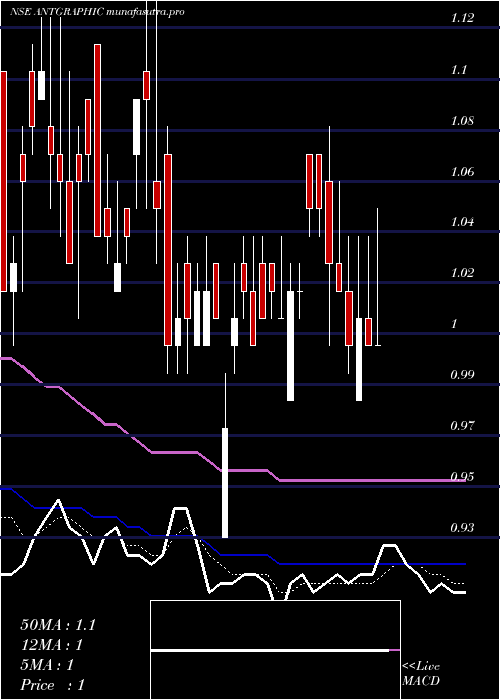This screenshot has height=700, width=500.
Task: Click the tall white candlestick reaching 0.93
Action: point(225,483)
